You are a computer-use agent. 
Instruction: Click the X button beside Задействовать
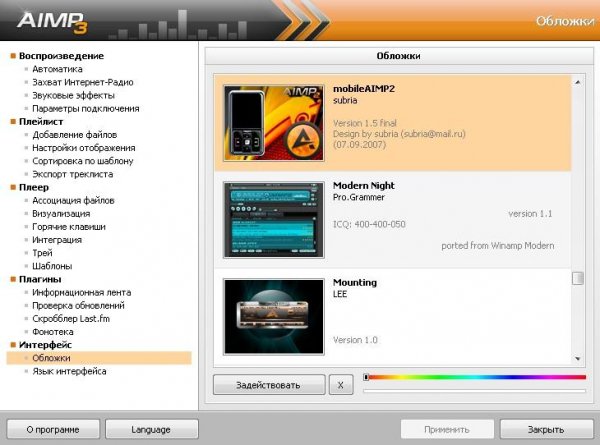click(x=341, y=385)
